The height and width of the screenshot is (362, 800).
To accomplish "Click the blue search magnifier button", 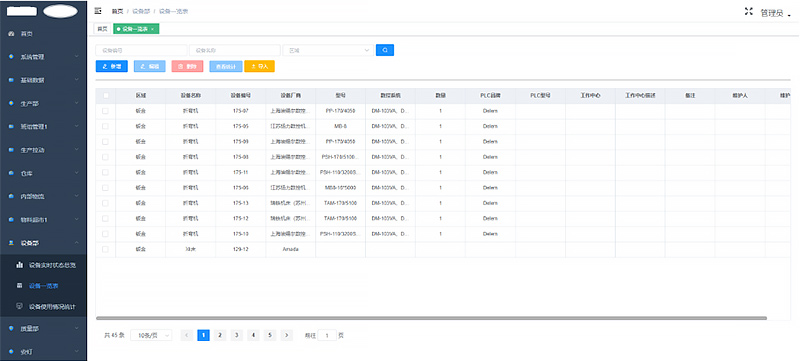I will click(385, 50).
